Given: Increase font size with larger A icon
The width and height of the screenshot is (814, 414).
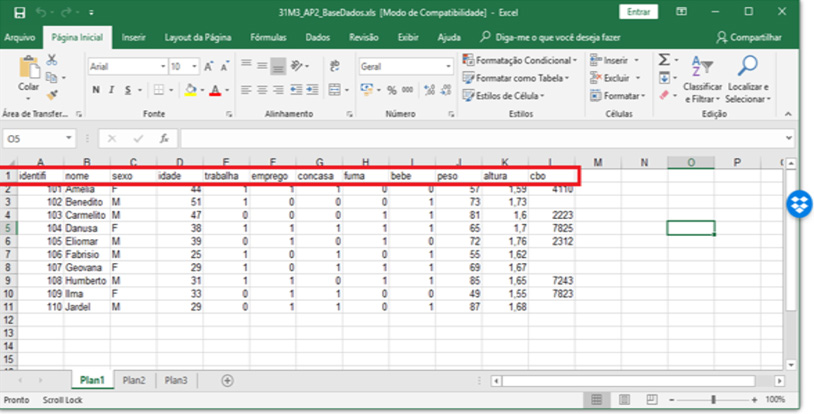Looking at the screenshot, I should [x=209, y=66].
